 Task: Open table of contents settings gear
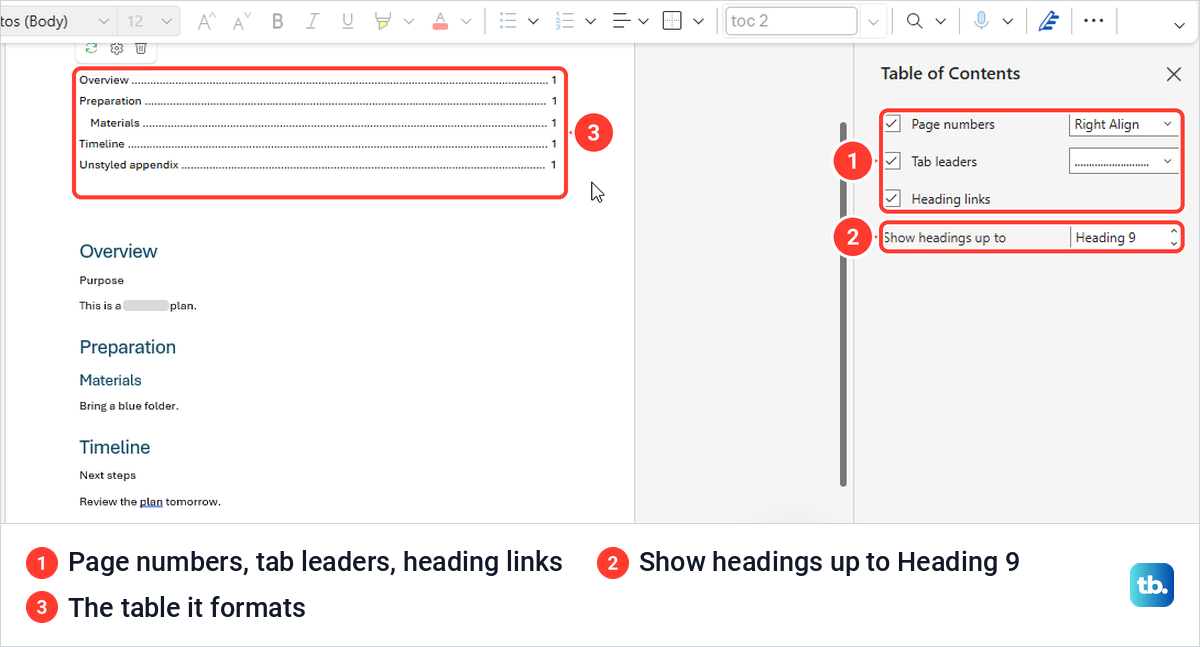(116, 47)
